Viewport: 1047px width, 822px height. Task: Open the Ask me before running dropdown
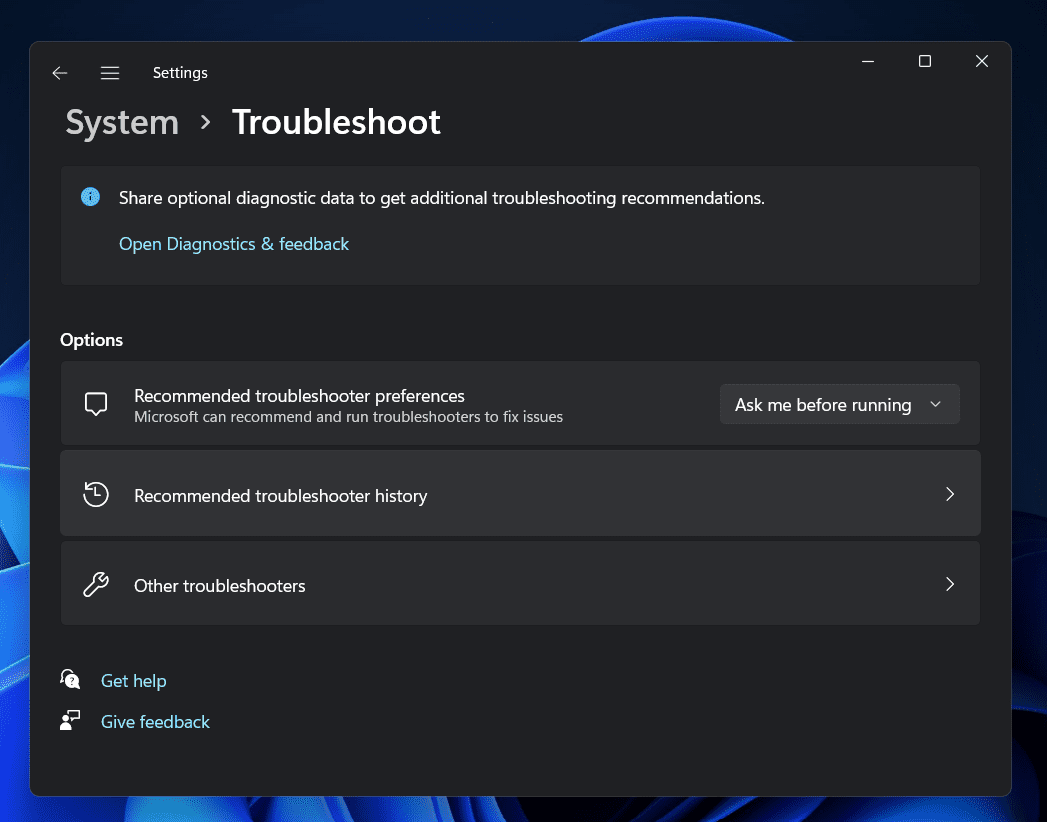(x=839, y=404)
